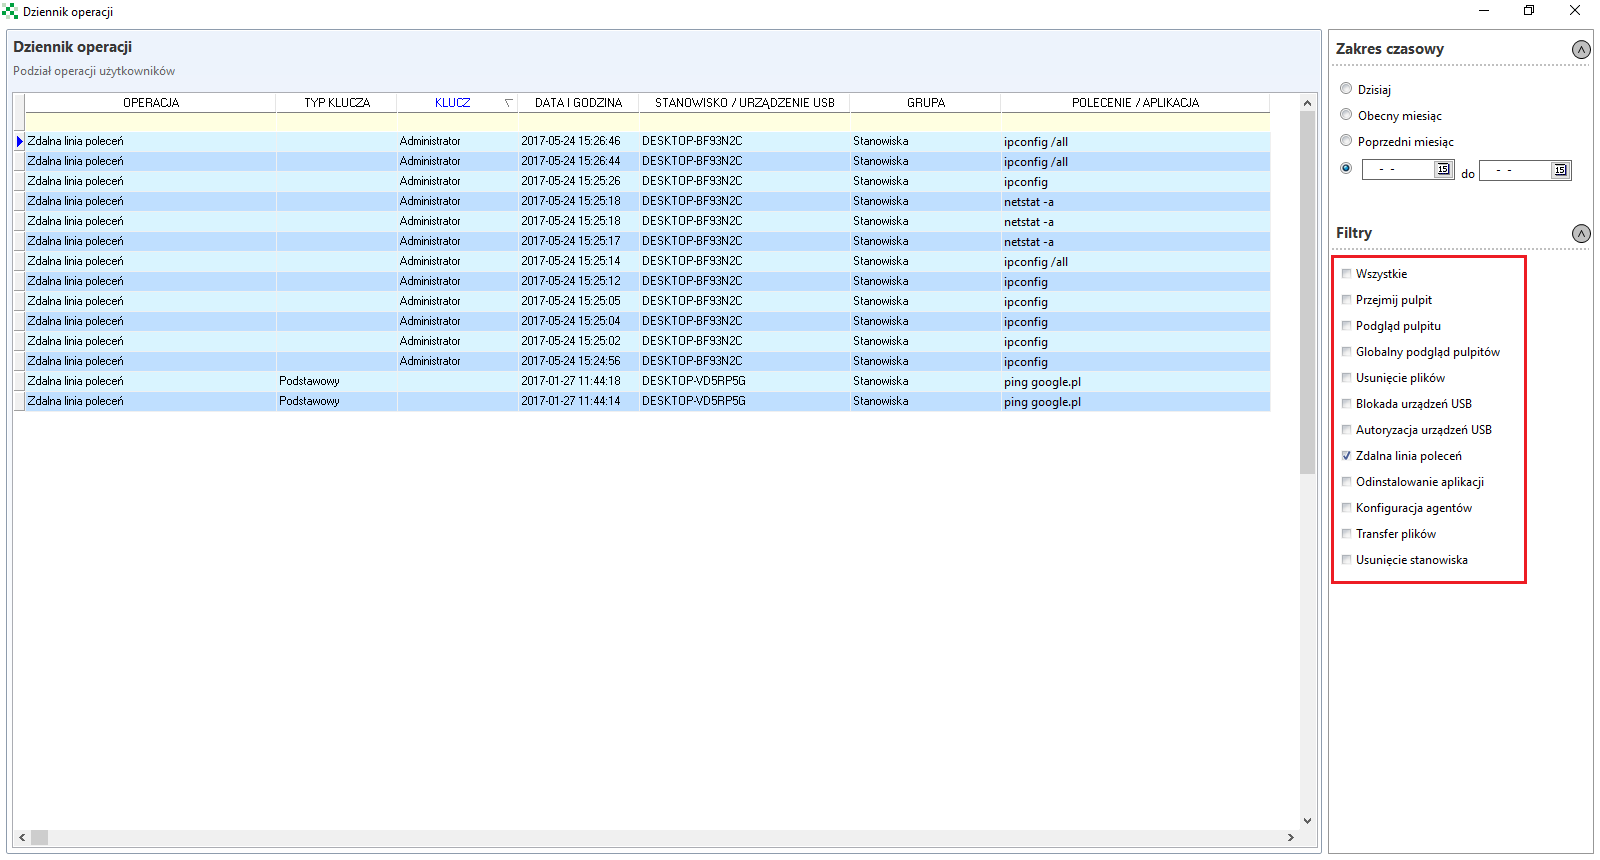Sort by the OPERACJA column header
This screenshot has height=860, width=1600.
click(150, 103)
